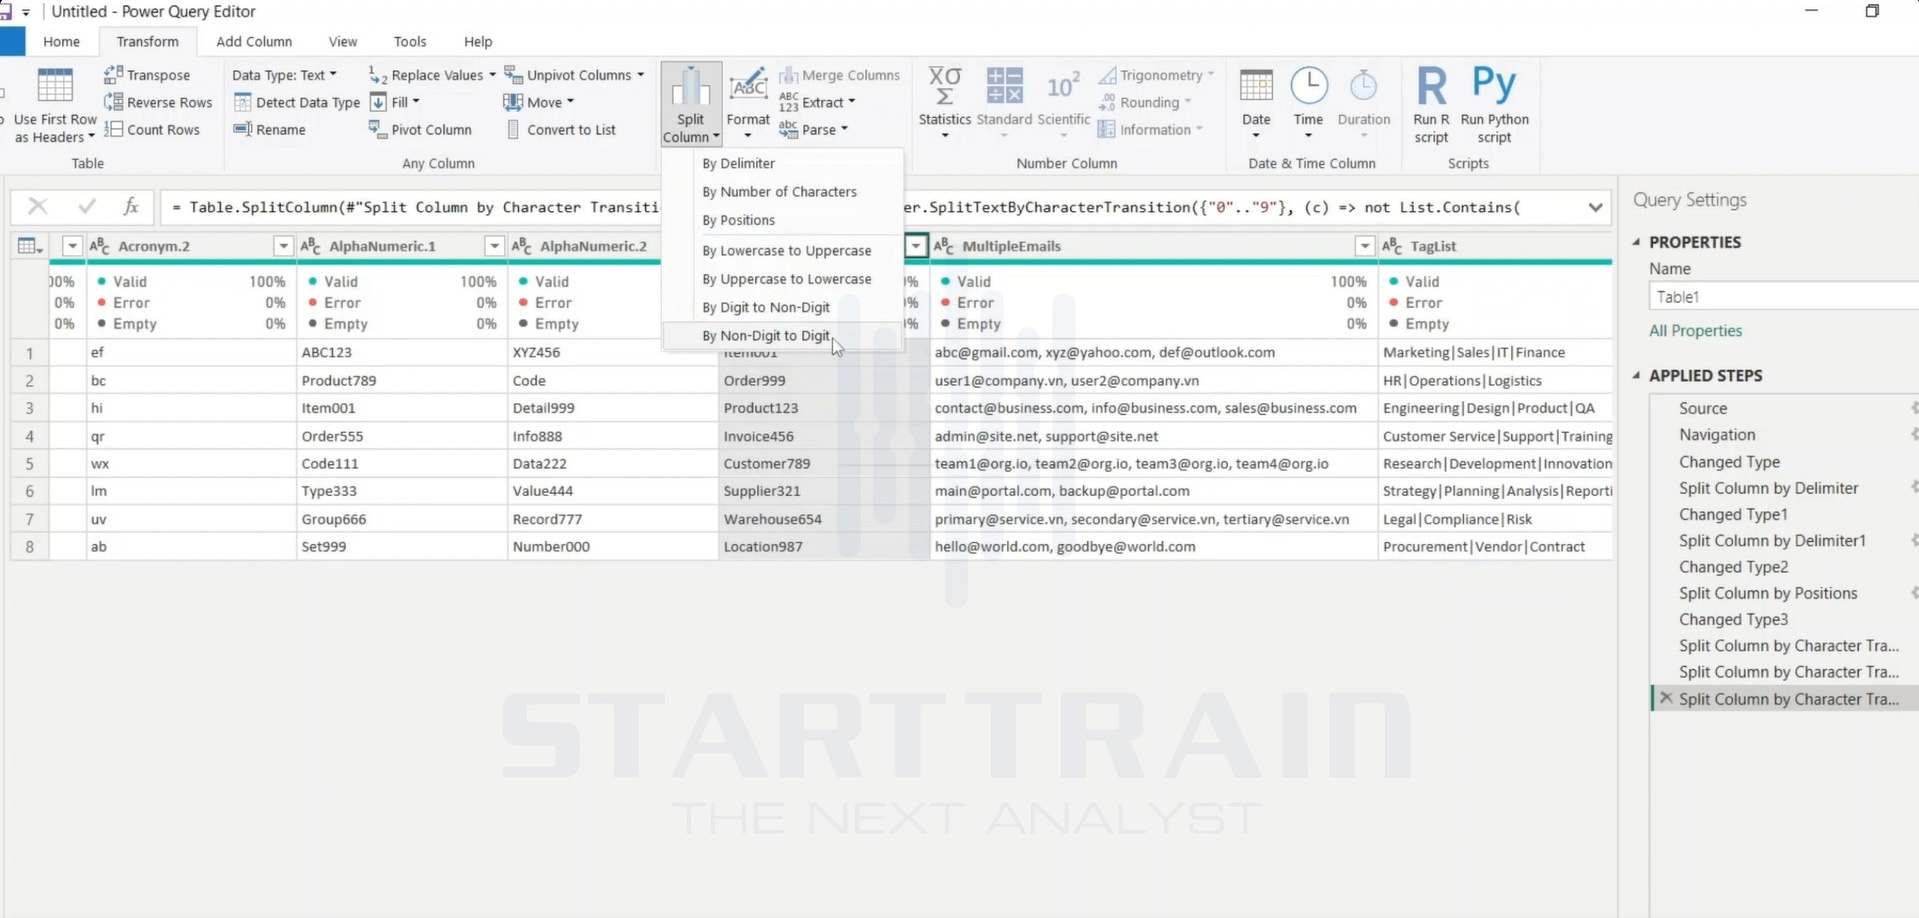Click the Format ABC icon

[748, 87]
